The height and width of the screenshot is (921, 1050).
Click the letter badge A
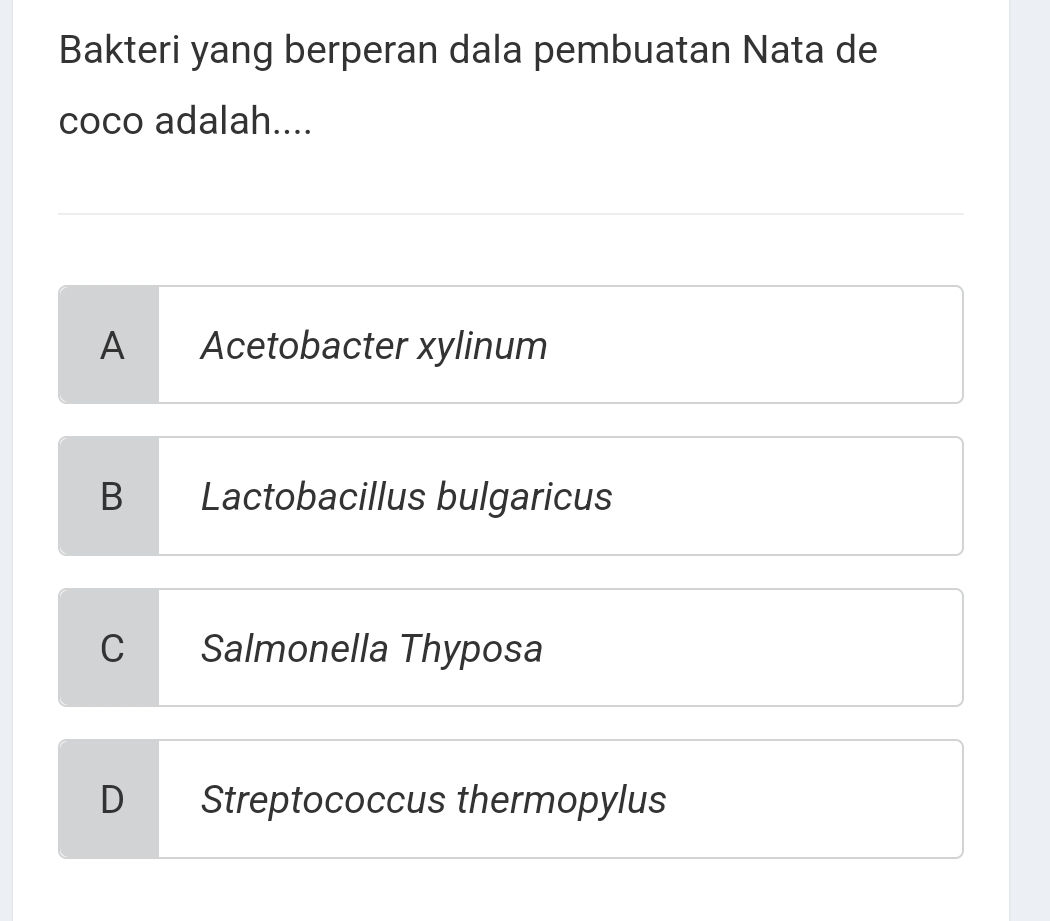110,344
